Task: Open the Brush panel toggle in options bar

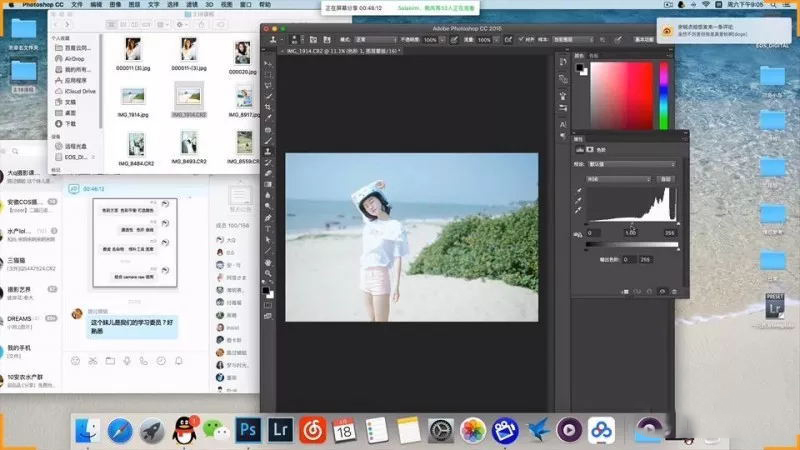Action: pyautogui.click(x=313, y=40)
